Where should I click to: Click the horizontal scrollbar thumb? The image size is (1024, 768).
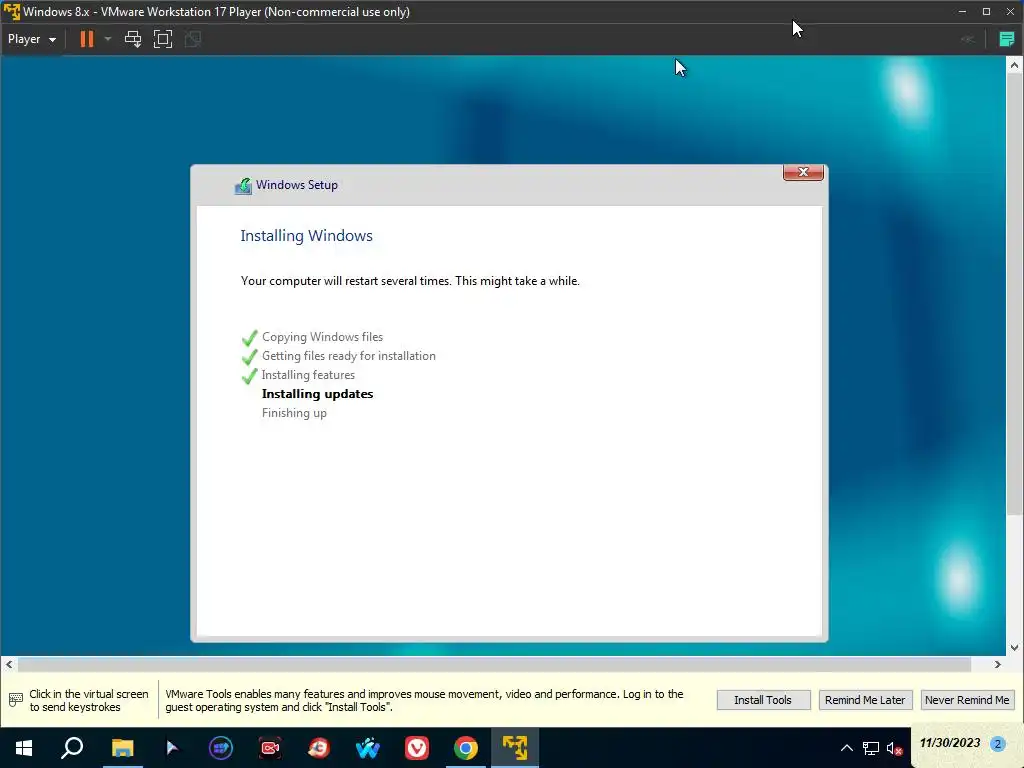coord(494,665)
